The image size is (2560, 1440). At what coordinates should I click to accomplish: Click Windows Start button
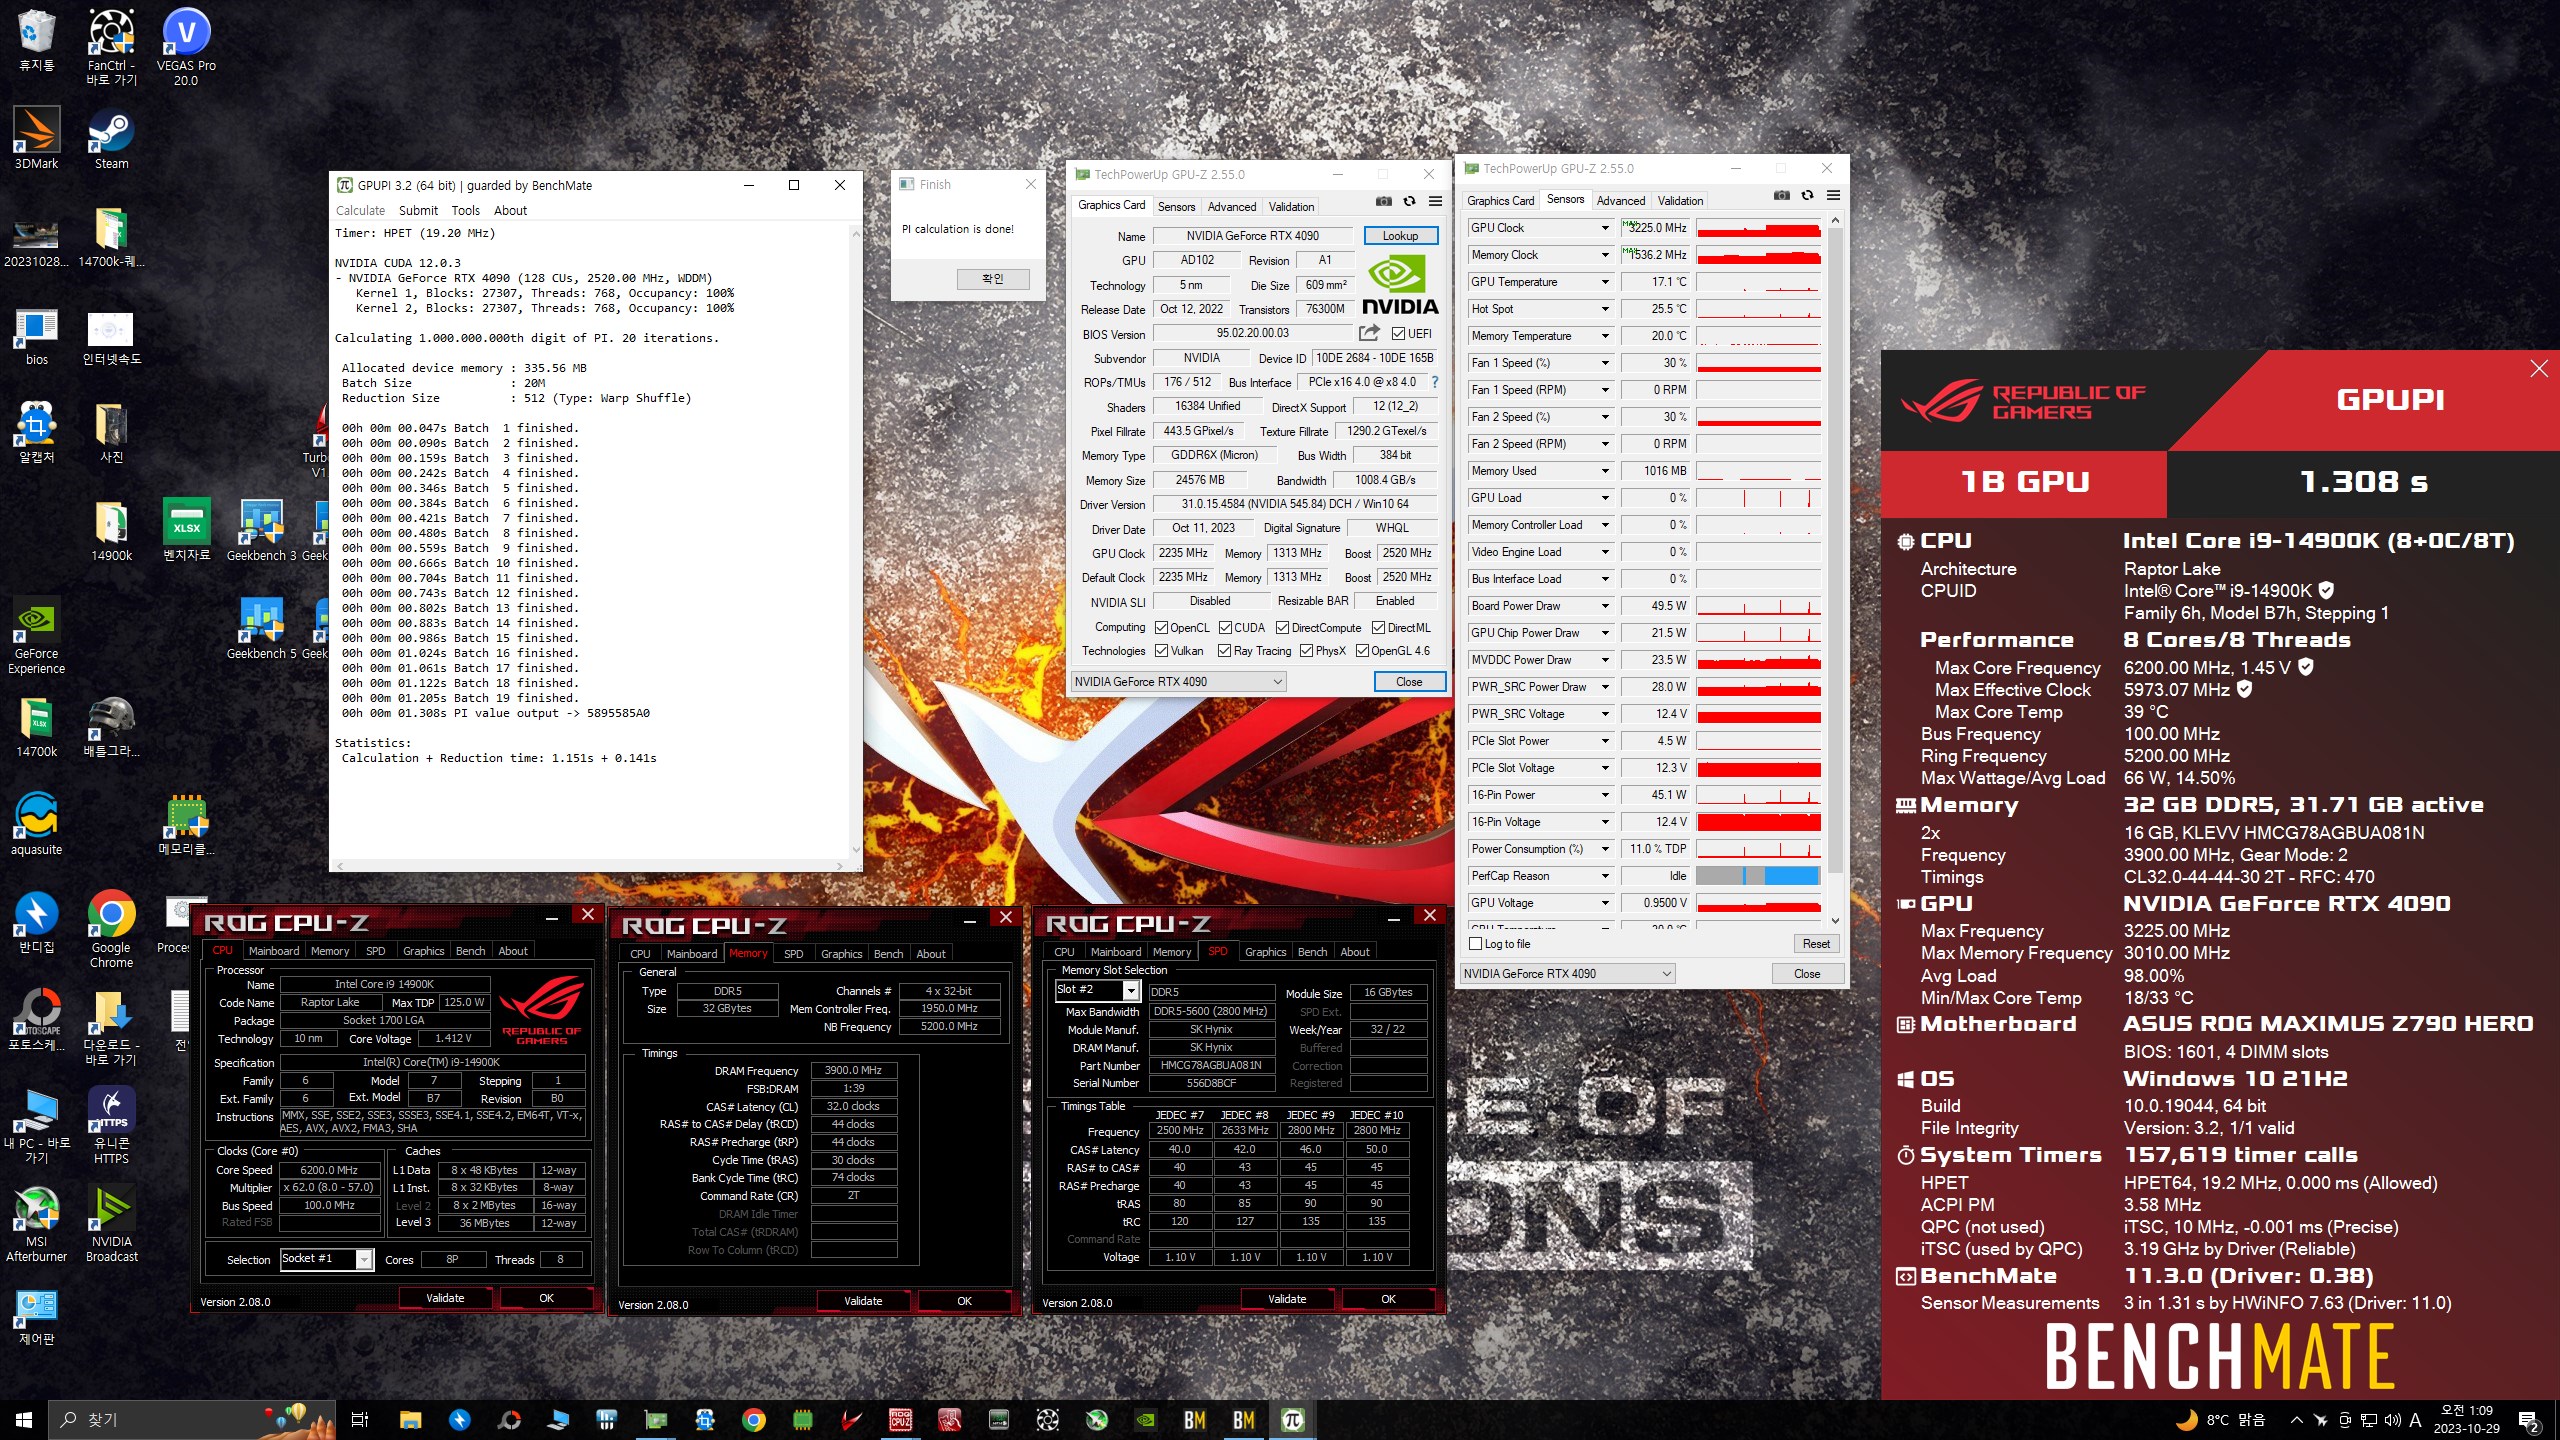tap(24, 1419)
